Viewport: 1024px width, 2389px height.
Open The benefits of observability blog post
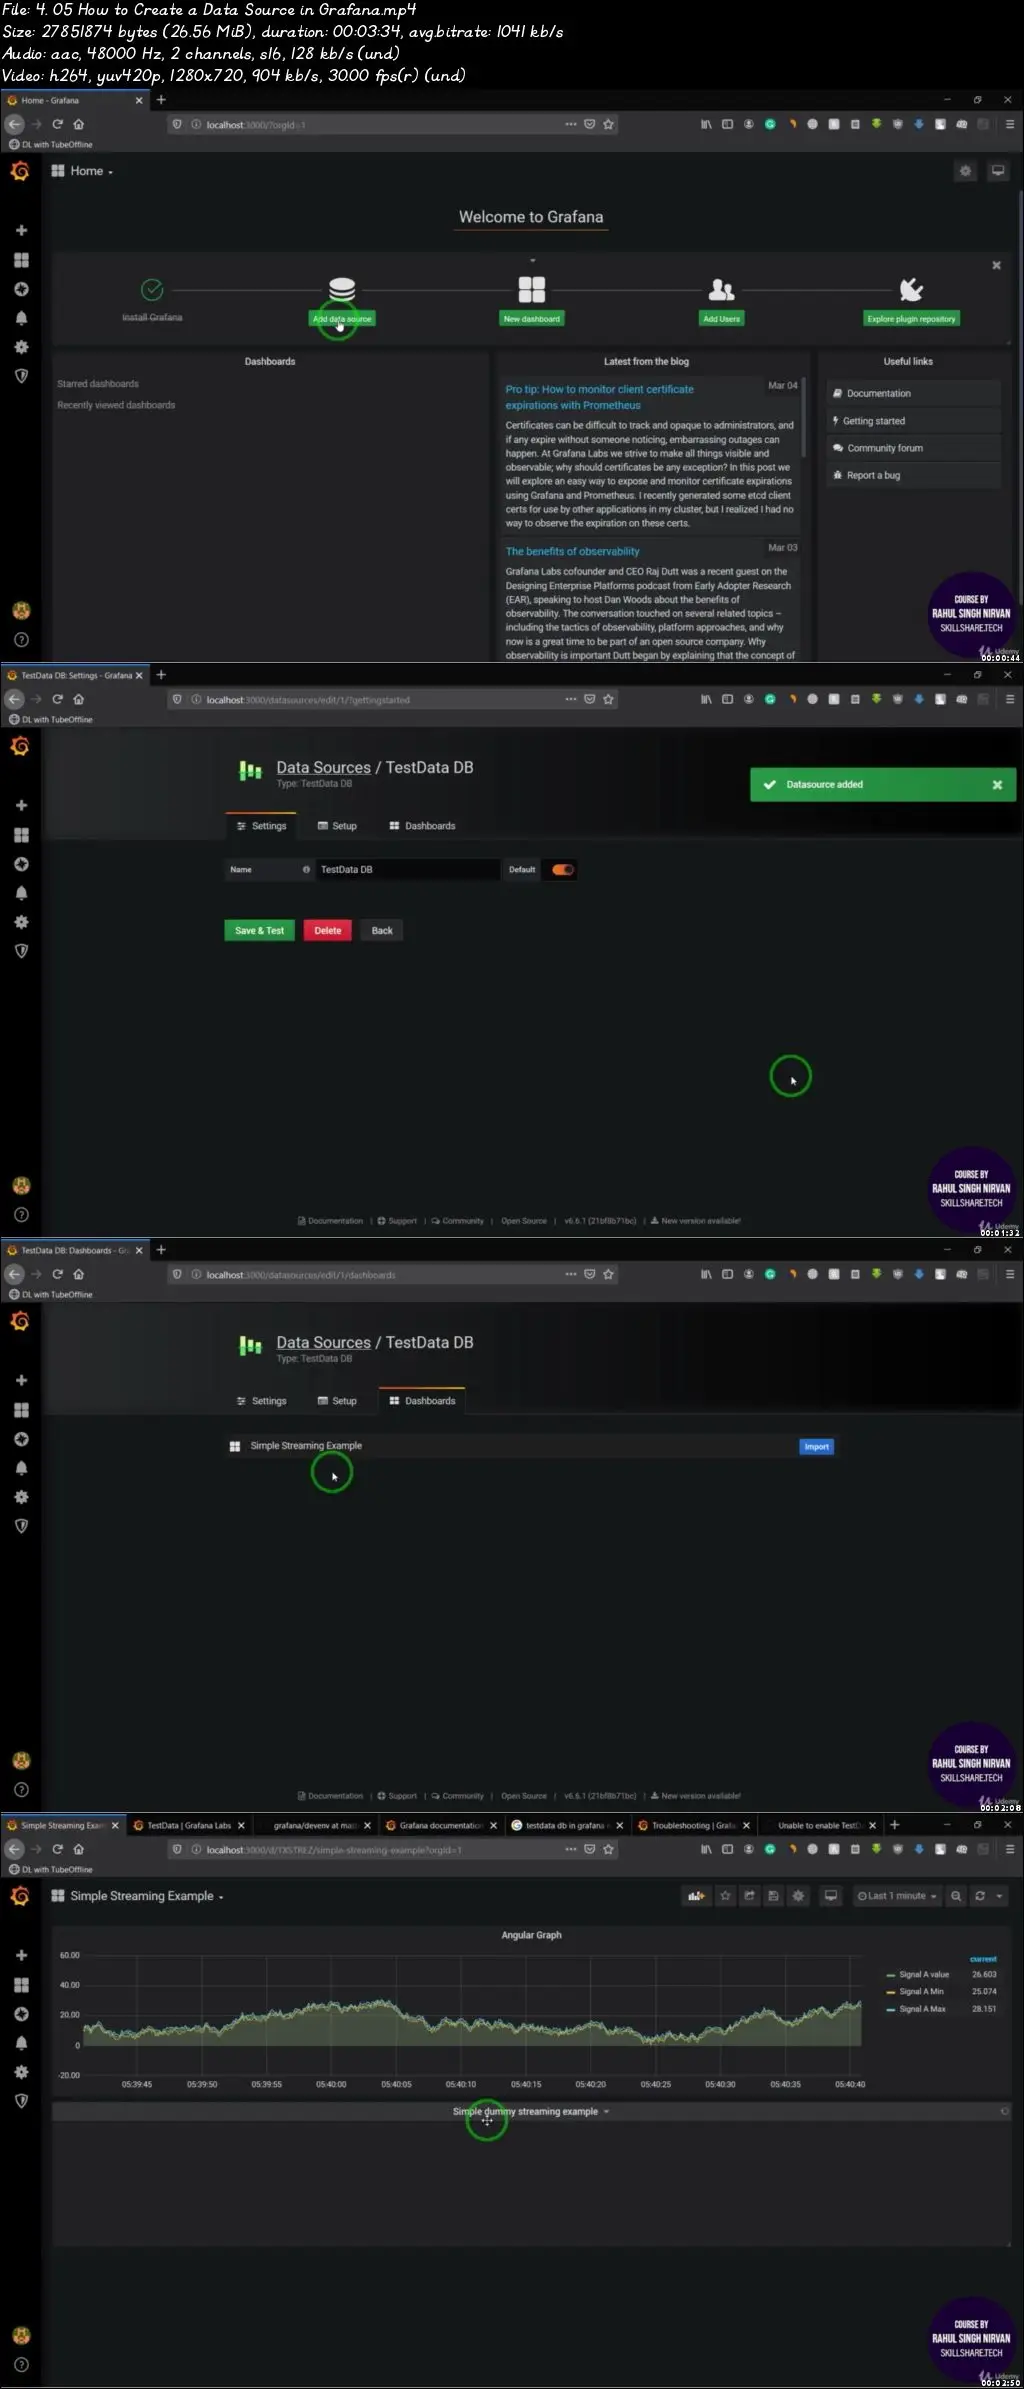[x=572, y=551]
